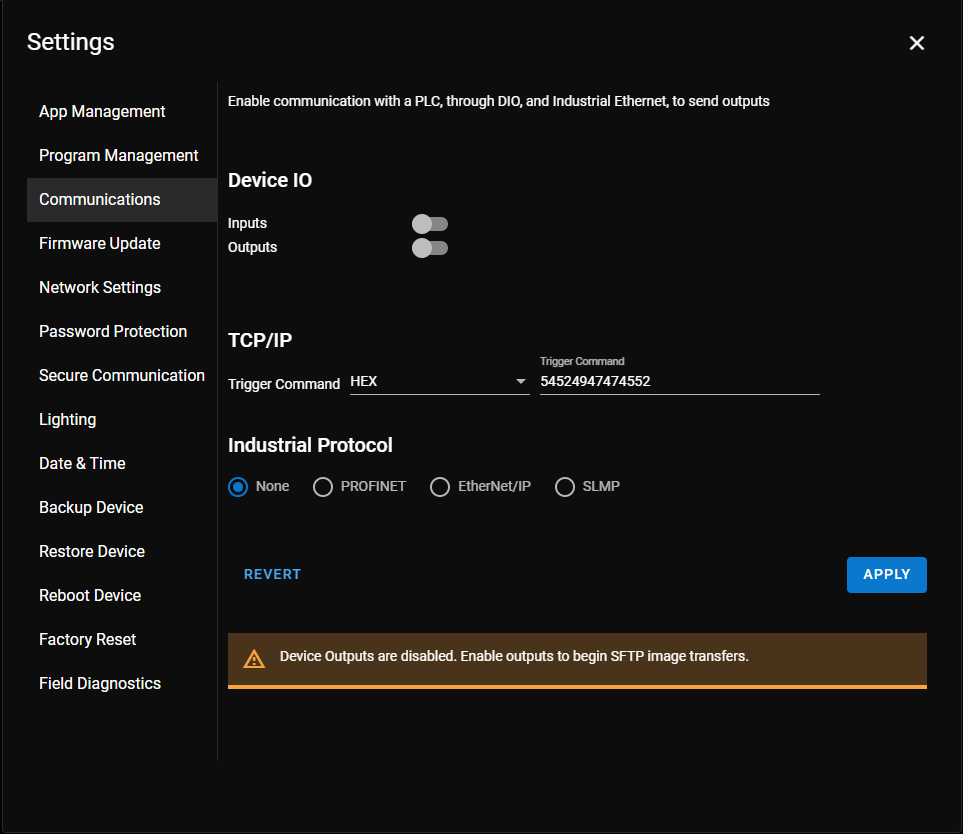
Task: Choose EtherNet/IP industrial protocol
Action: point(440,487)
